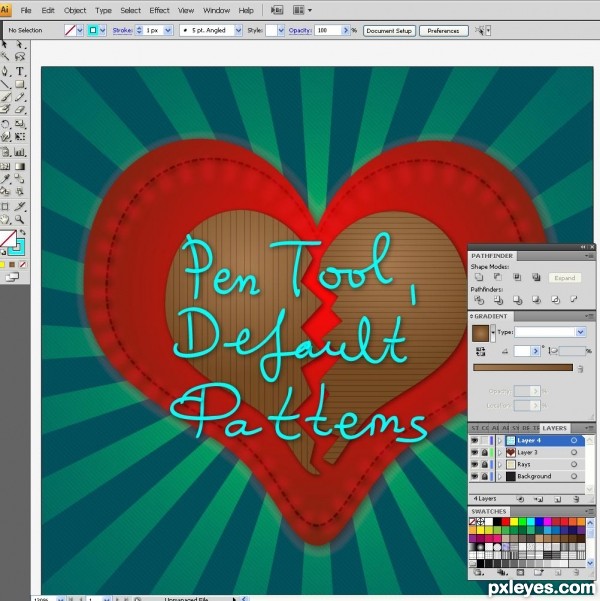Hide the Rays layer eye
The image size is (600, 601).
(x=475, y=465)
